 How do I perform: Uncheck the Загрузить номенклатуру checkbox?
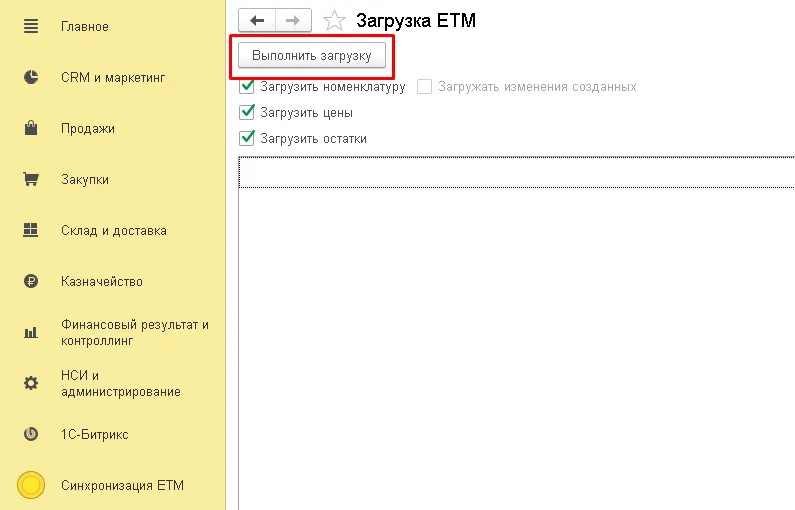pyautogui.click(x=247, y=87)
